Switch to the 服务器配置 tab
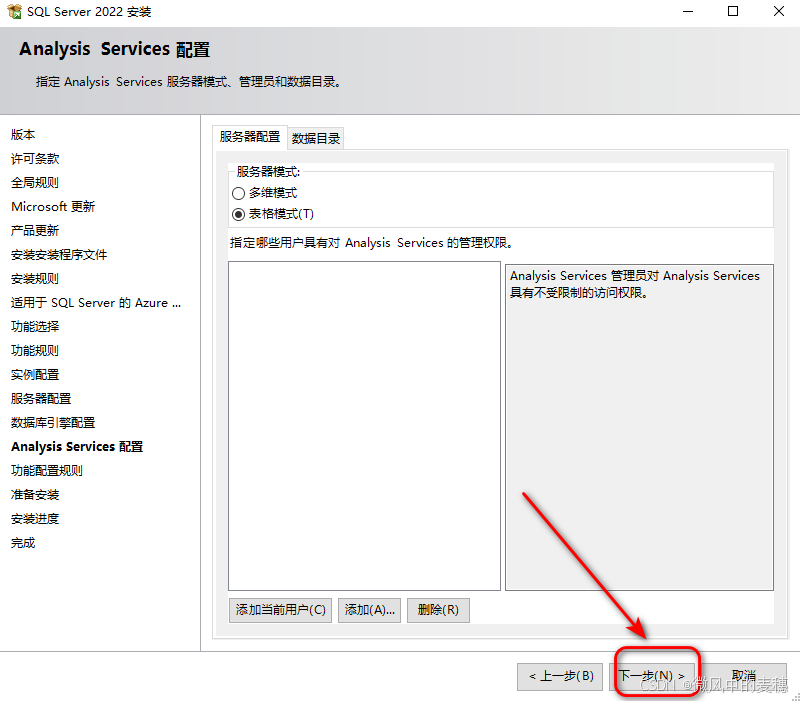The height and width of the screenshot is (701, 800). click(250, 137)
